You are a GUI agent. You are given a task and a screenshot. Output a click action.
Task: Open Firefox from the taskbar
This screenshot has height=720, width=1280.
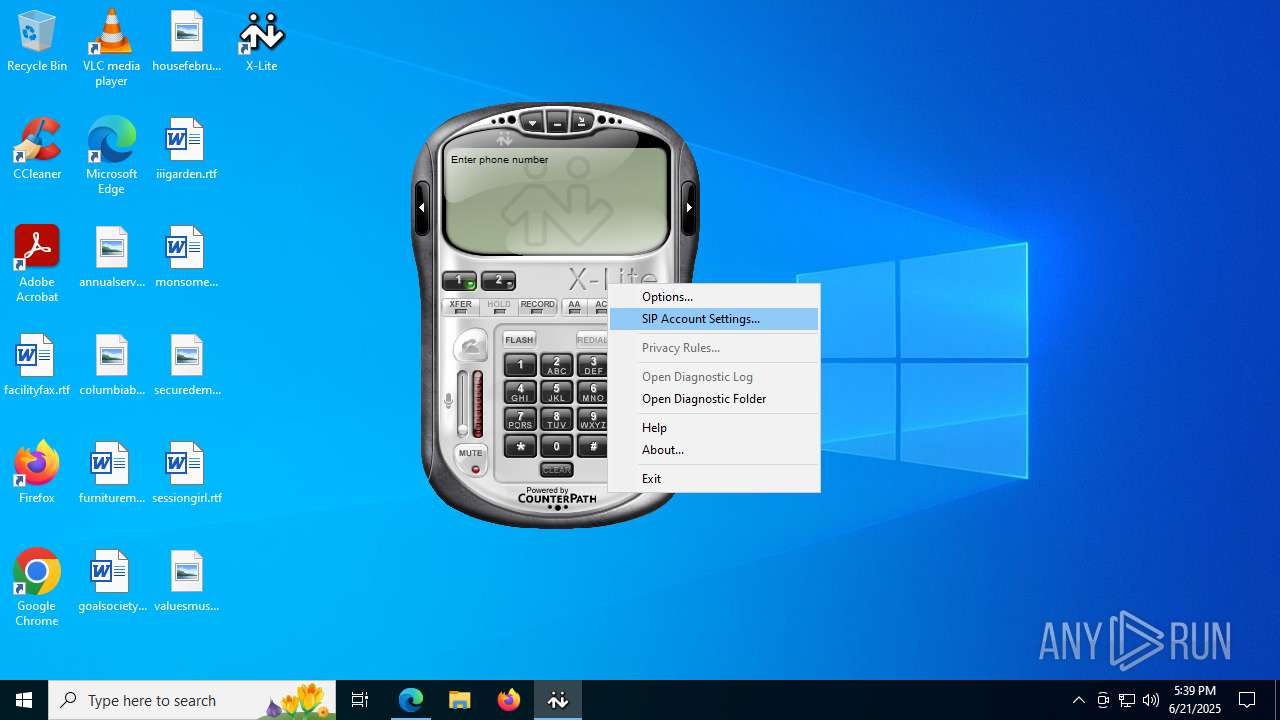(x=509, y=700)
